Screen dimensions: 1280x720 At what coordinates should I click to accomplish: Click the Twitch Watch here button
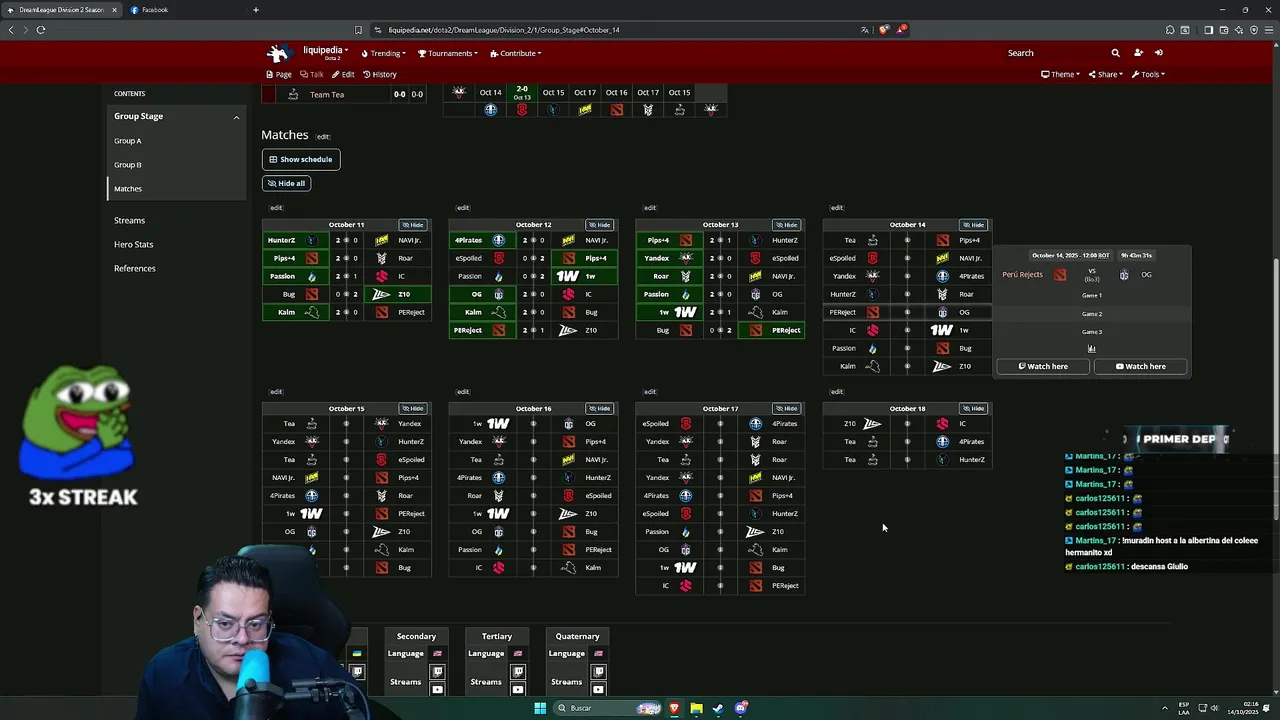click(1043, 366)
